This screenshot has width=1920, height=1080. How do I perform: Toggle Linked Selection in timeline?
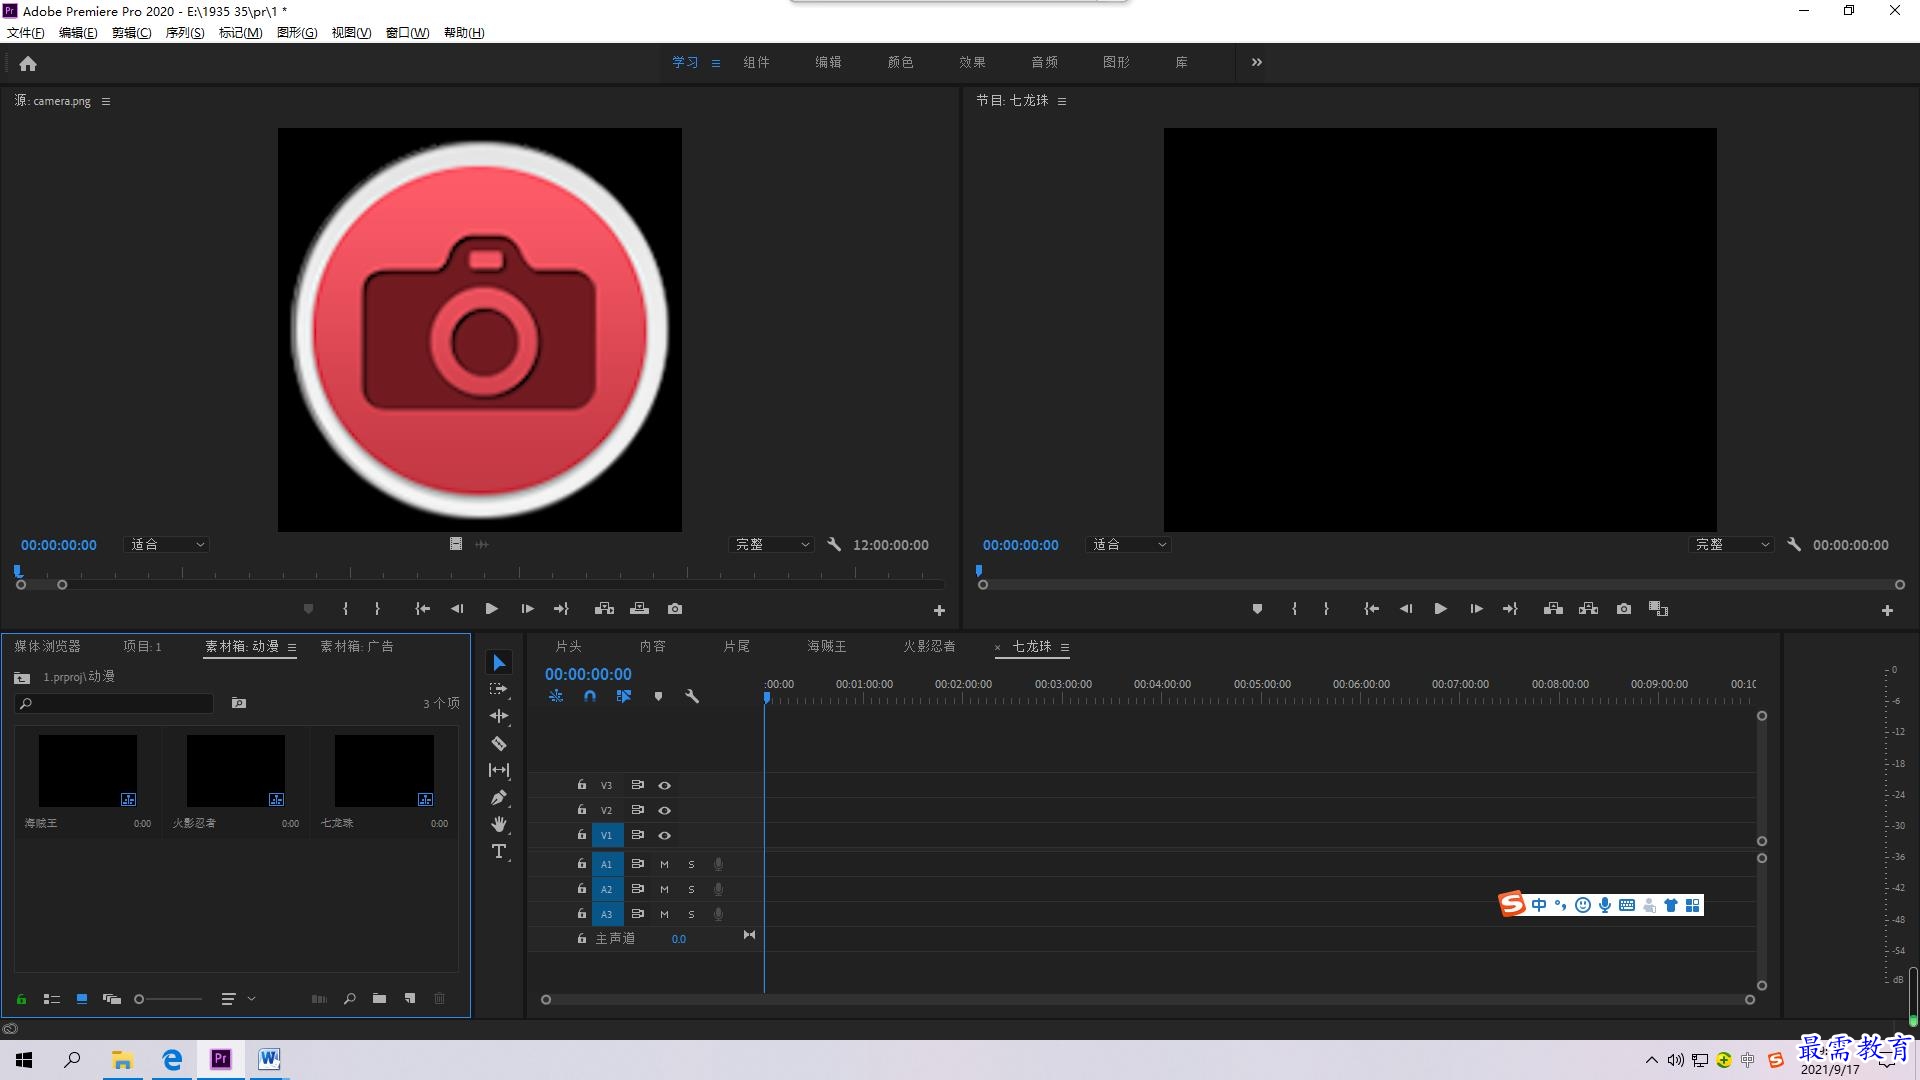[624, 696]
